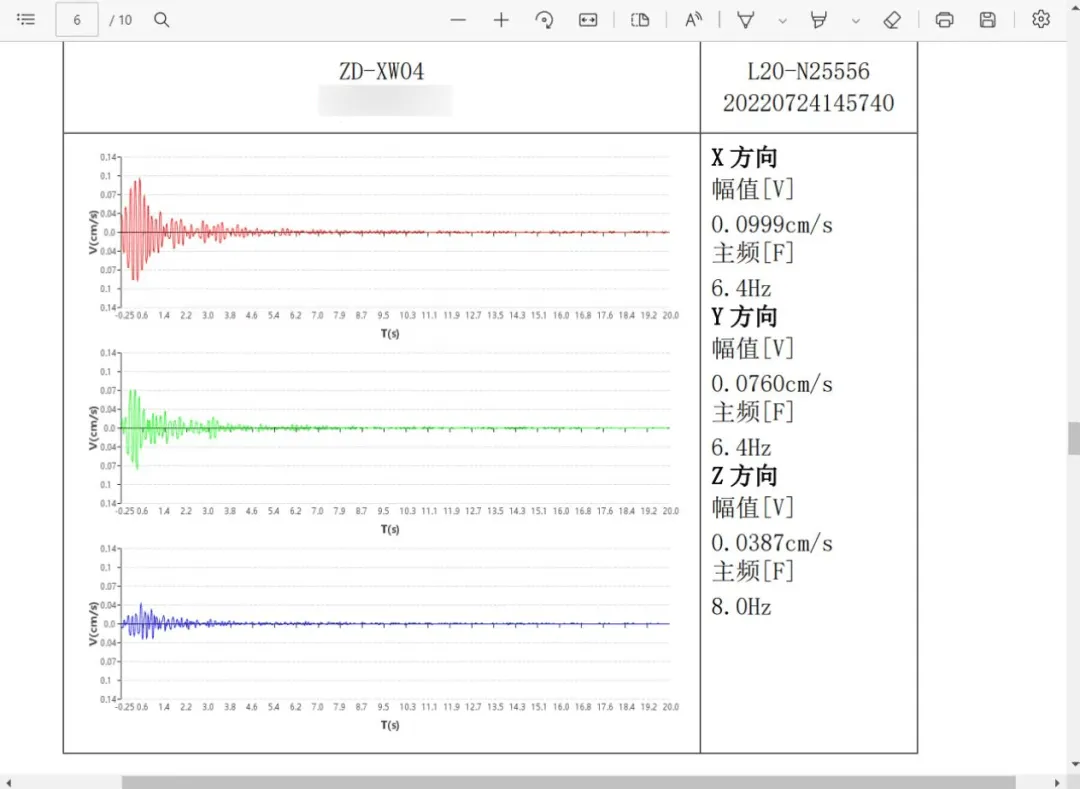The image size is (1080, 789).
Task: Rotate the PDF page
Action: click(545, 20)
